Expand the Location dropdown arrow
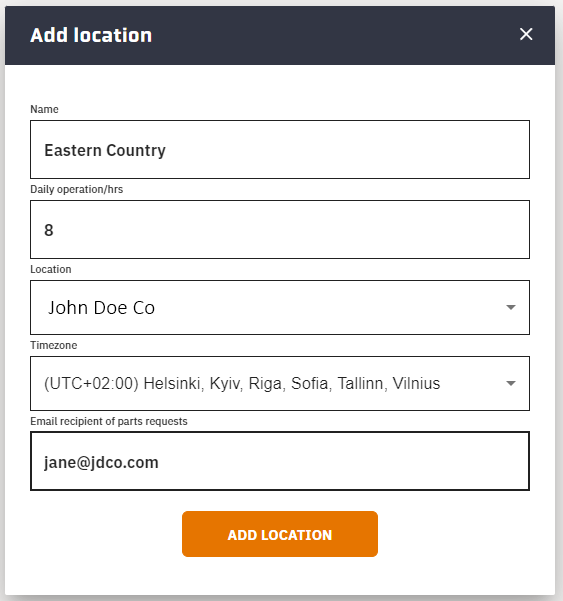This screenshot has height=601, width=563. pos(510,307)
